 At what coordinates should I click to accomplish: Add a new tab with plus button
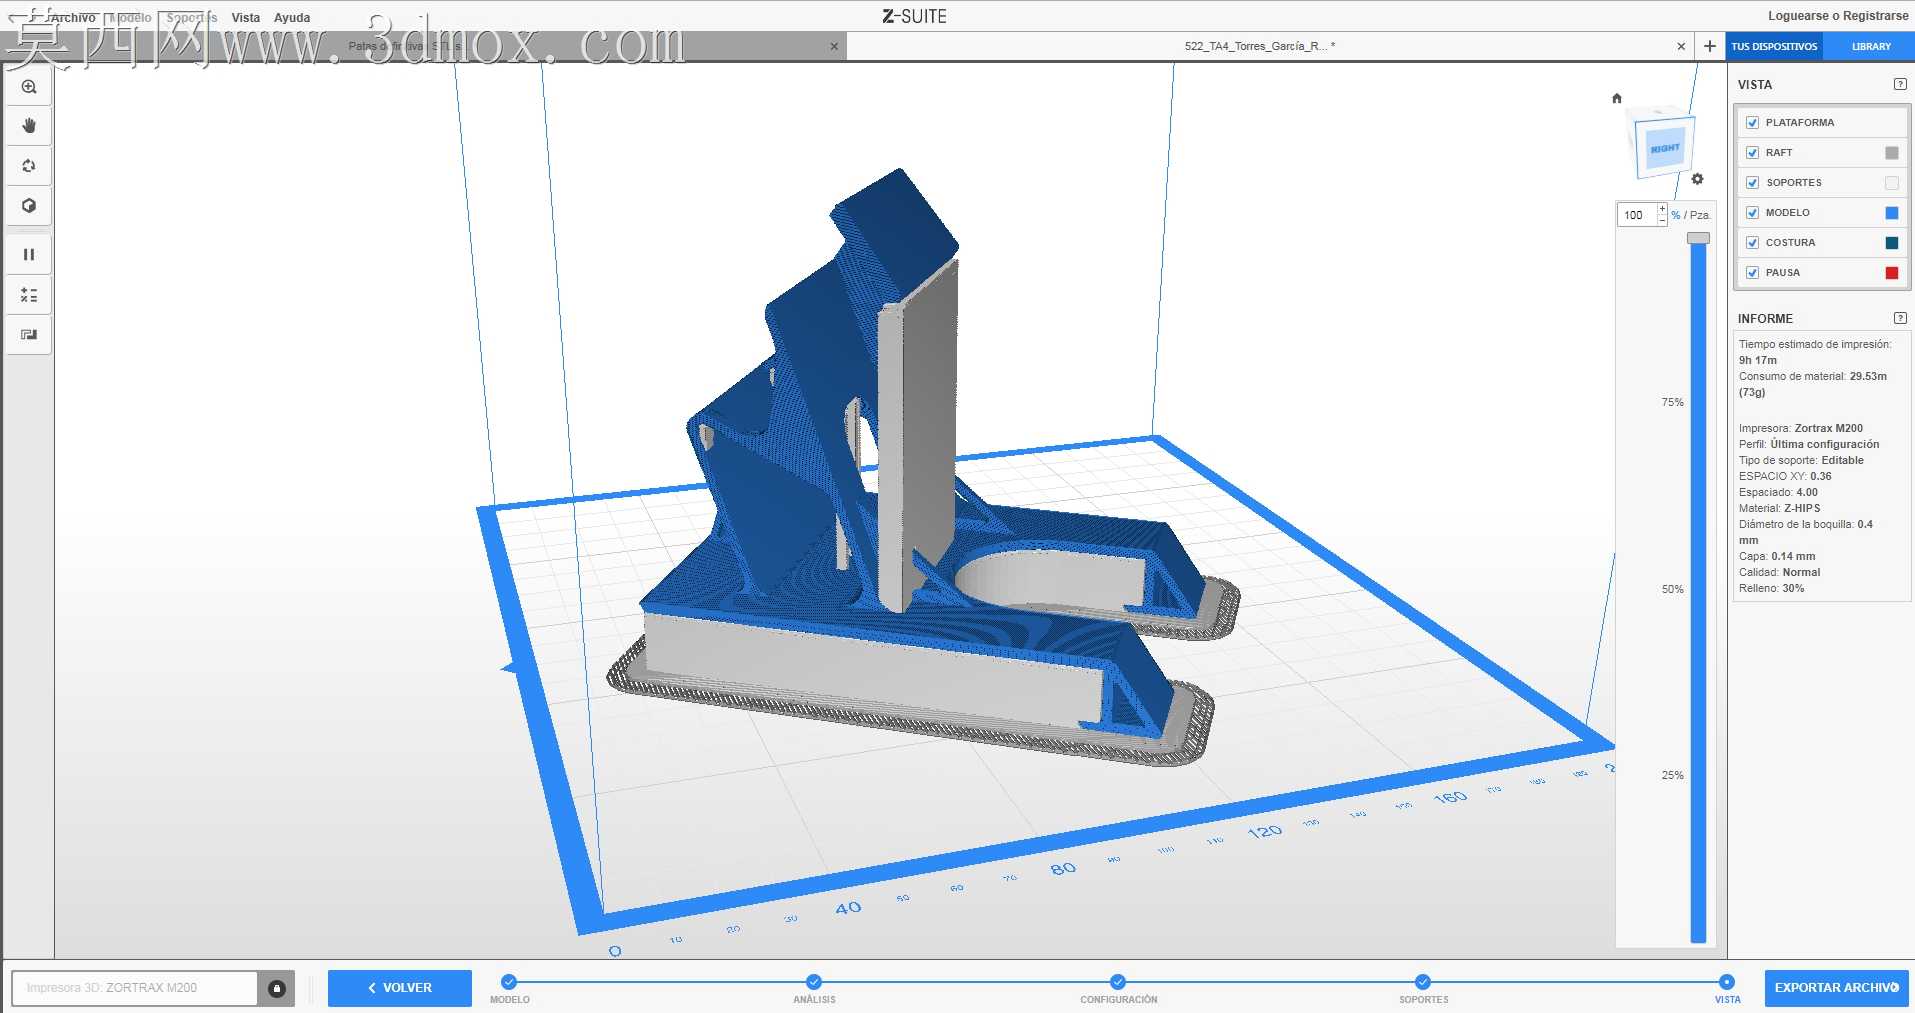(x=1710, y=46)
